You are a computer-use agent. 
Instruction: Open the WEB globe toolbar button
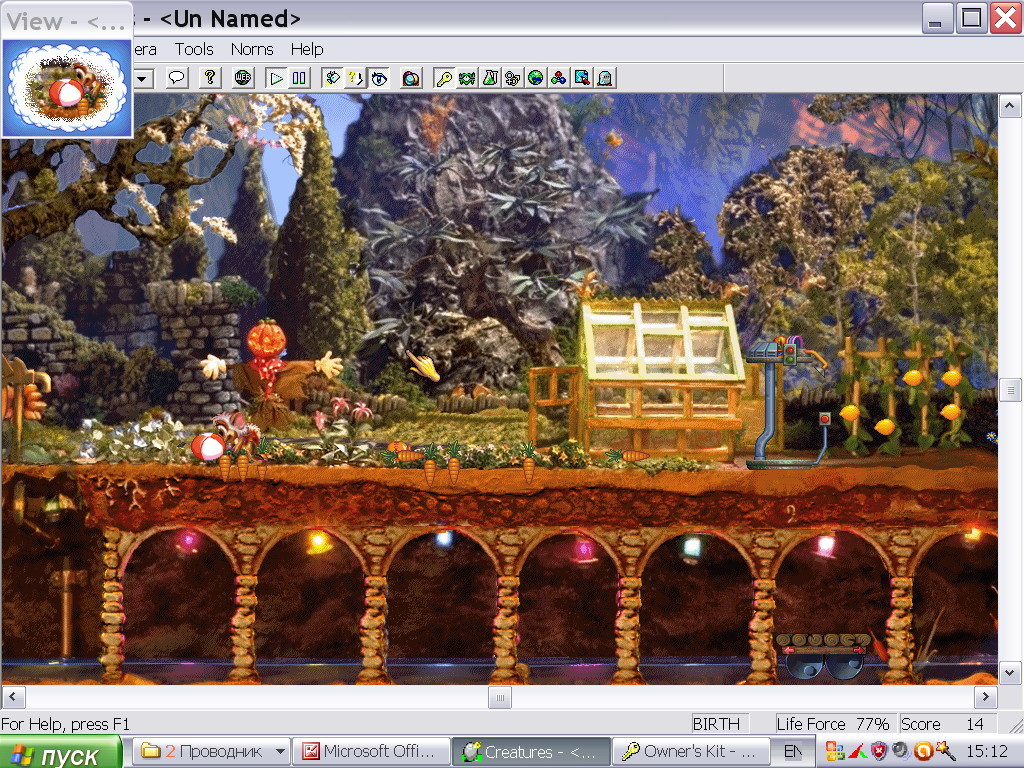pyautogui.click(x=242, y=78)
